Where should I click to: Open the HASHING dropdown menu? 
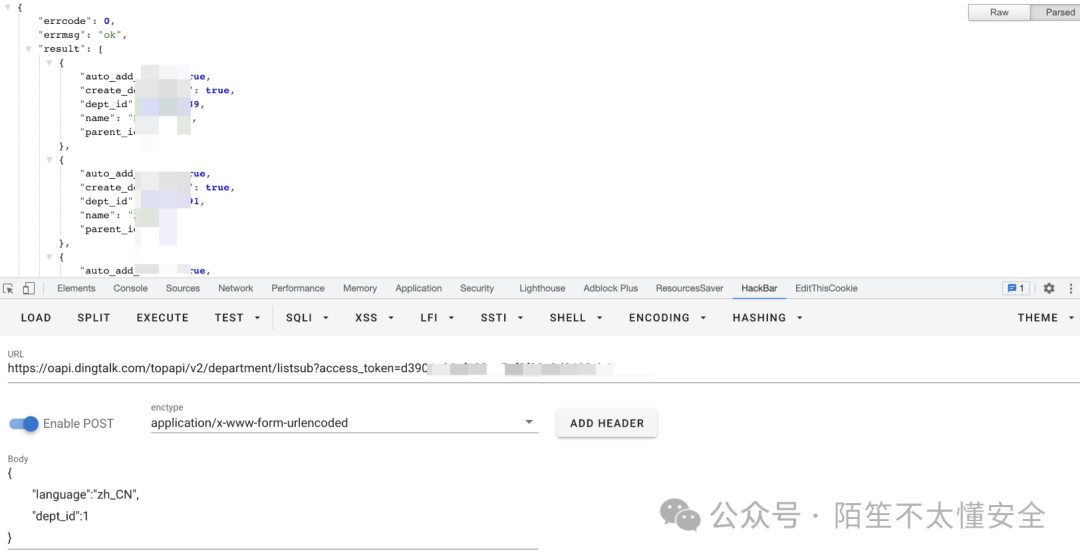767,317
